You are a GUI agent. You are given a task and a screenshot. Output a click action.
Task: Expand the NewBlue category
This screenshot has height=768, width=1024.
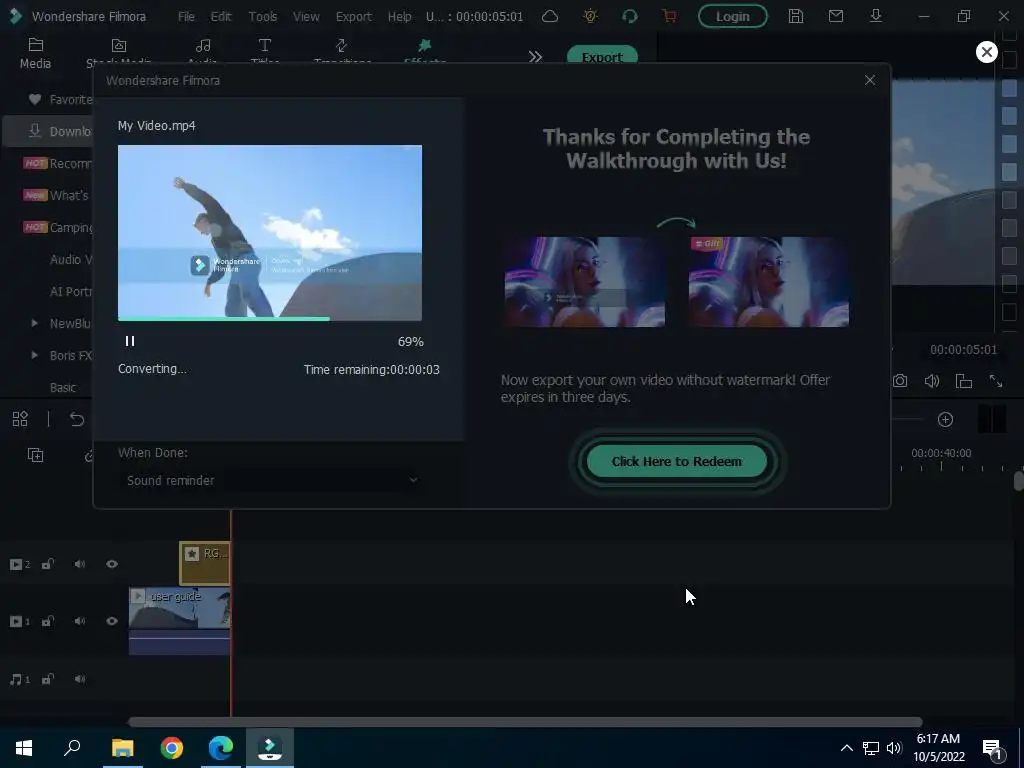point(35,323)
